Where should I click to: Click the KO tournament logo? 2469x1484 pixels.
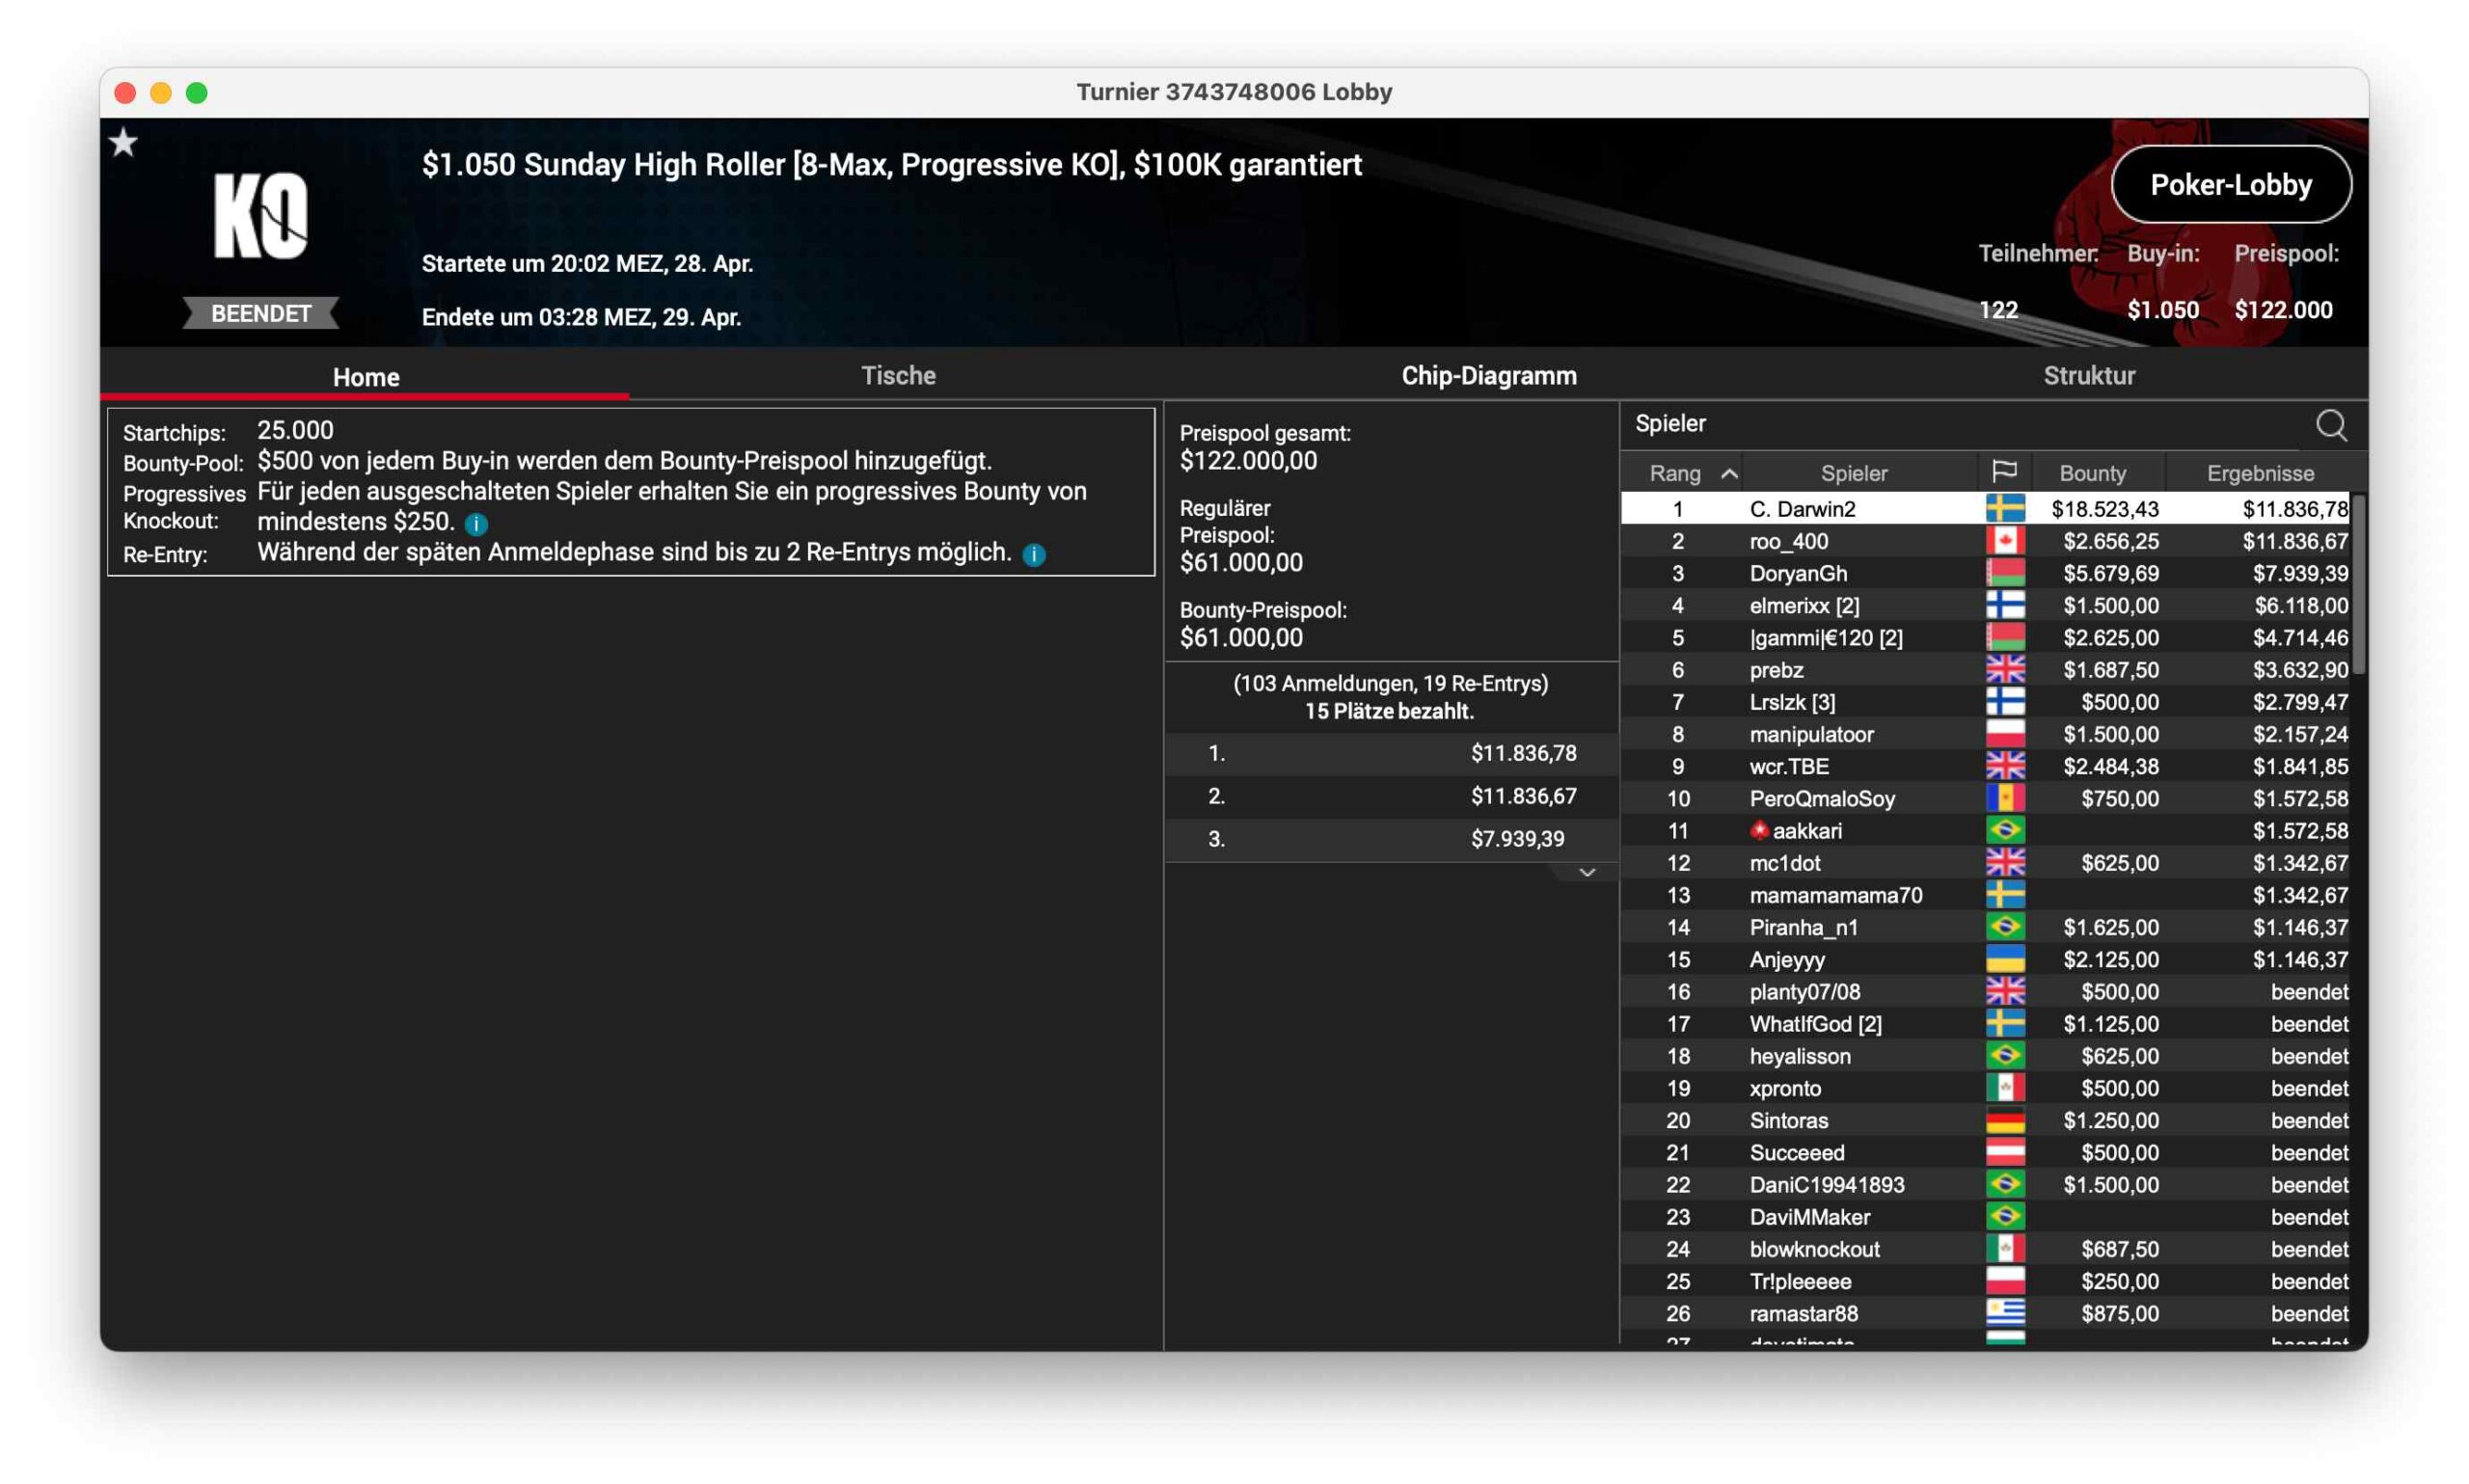click(260, 216)
